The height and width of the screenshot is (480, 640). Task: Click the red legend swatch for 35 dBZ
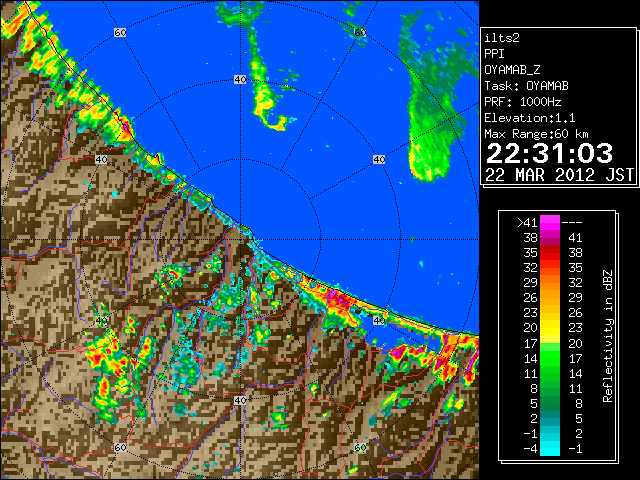coord(549,253)
